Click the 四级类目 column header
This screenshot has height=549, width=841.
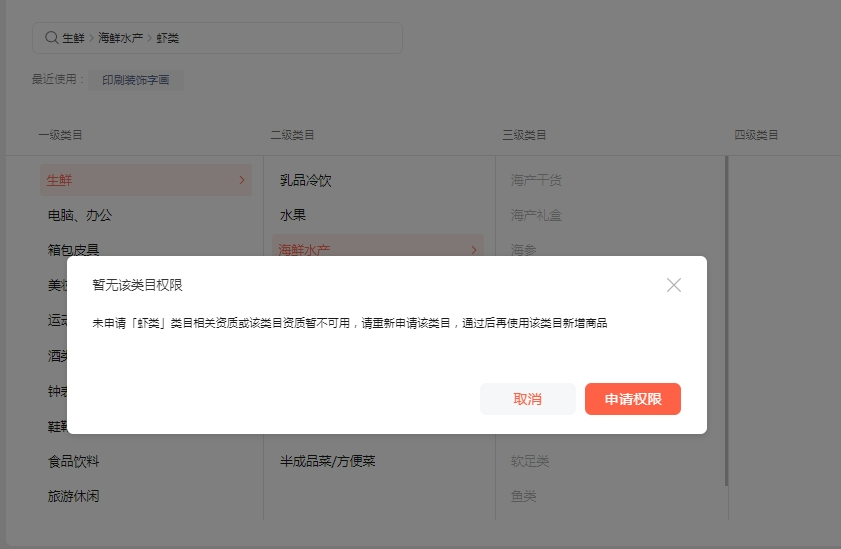click(756, 135)
